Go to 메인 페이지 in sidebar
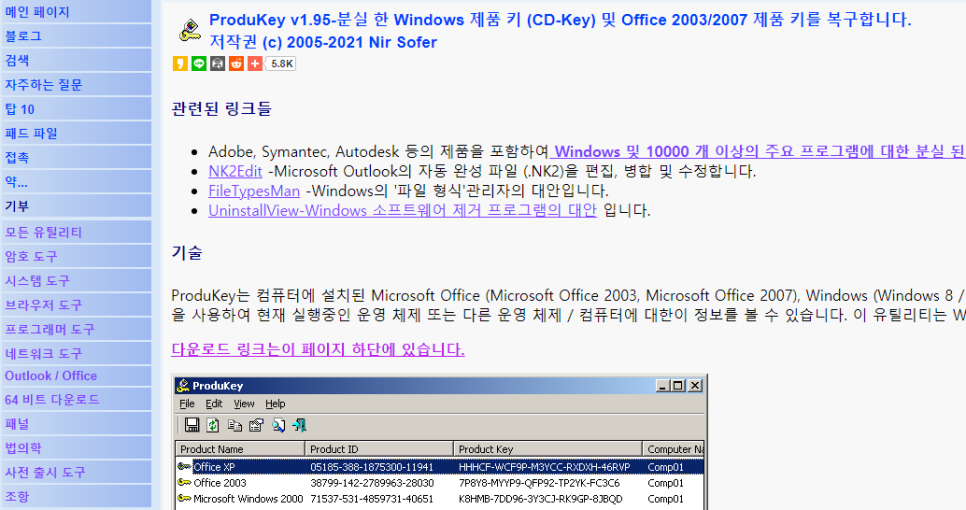966x510 pixels. [x=75, y=12]
